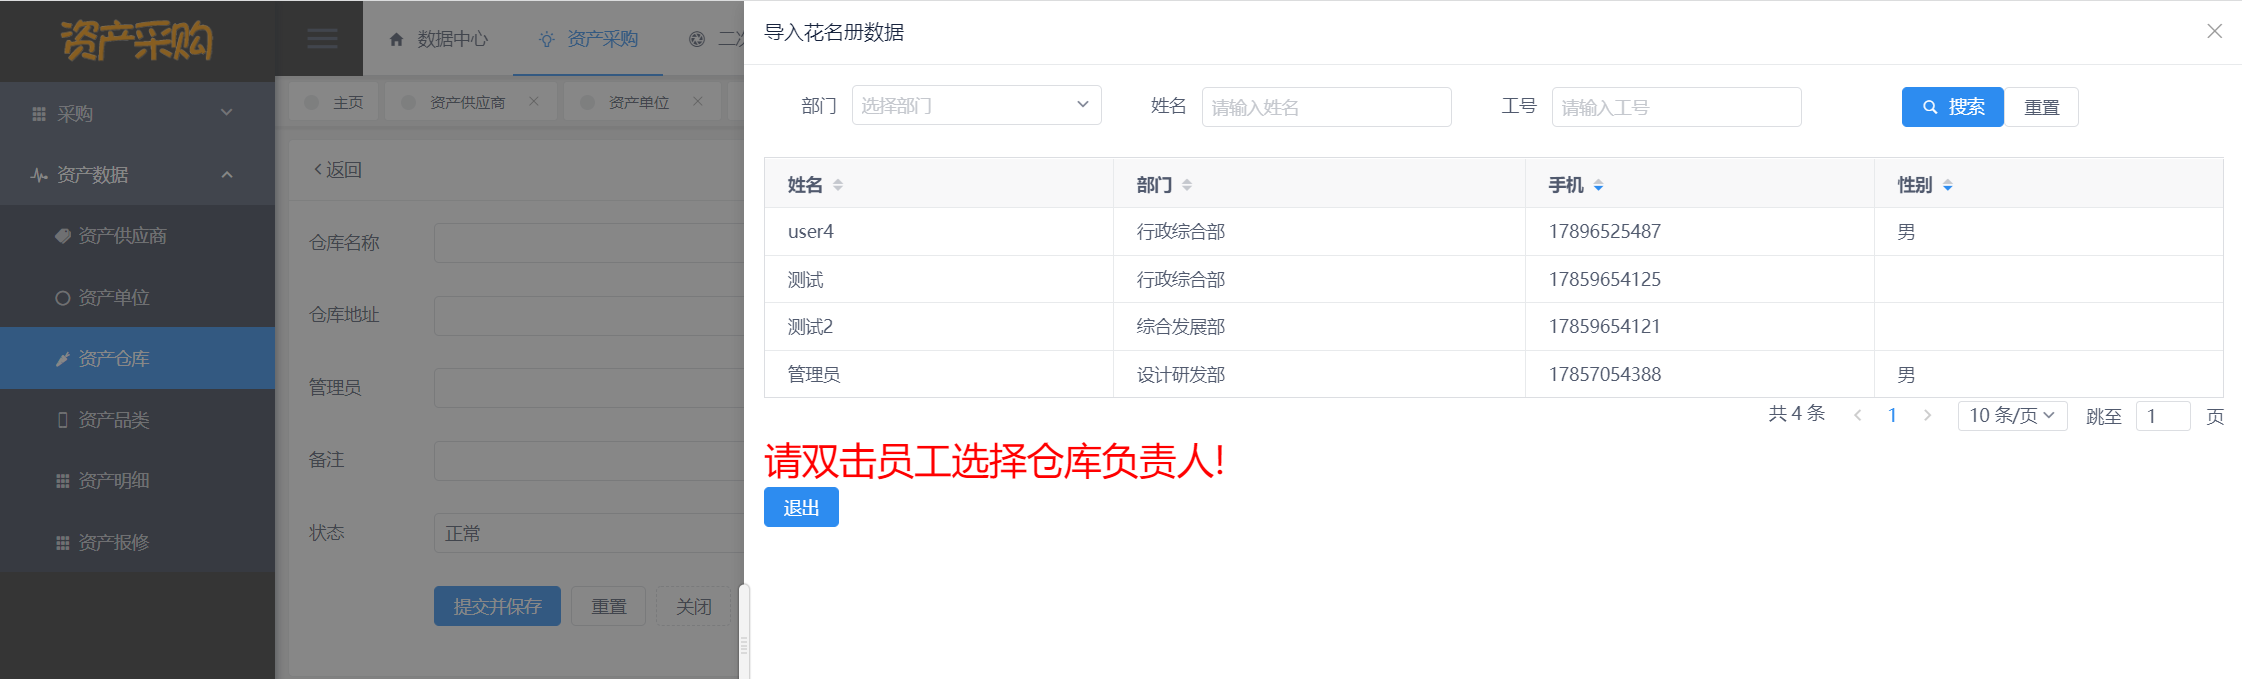Click the hamburger menu collapse icon
The image size is (2242, 679).
click(321, 39)
